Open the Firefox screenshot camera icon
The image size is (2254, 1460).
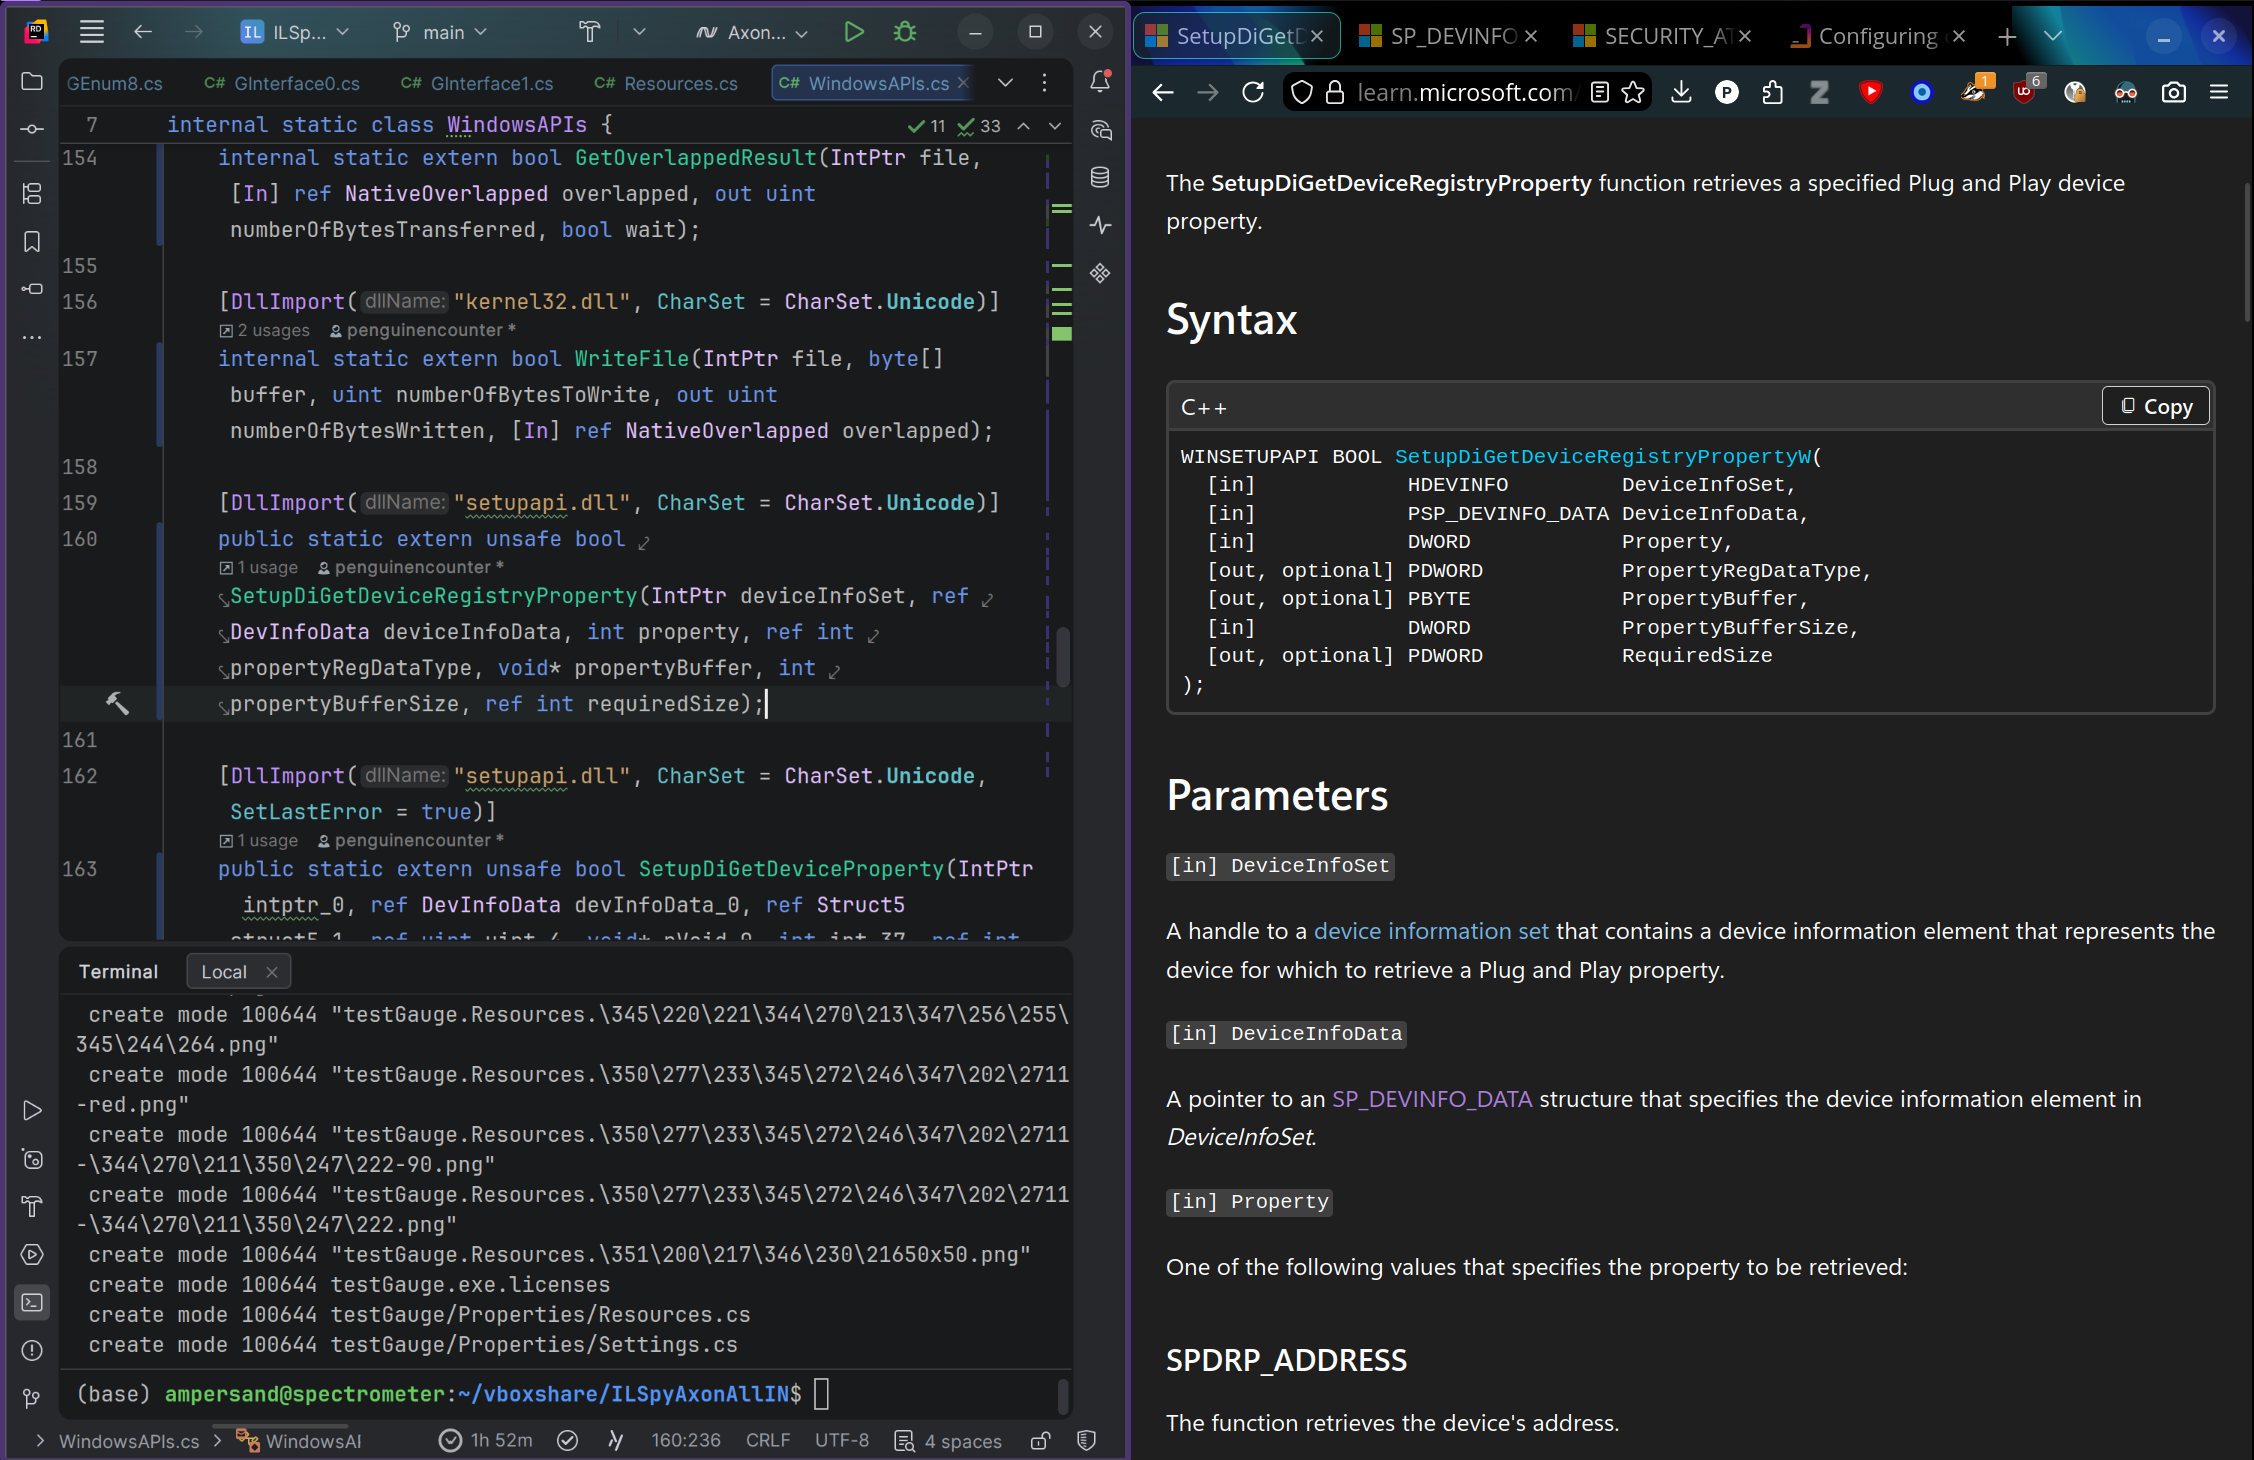click(2173, 92)
